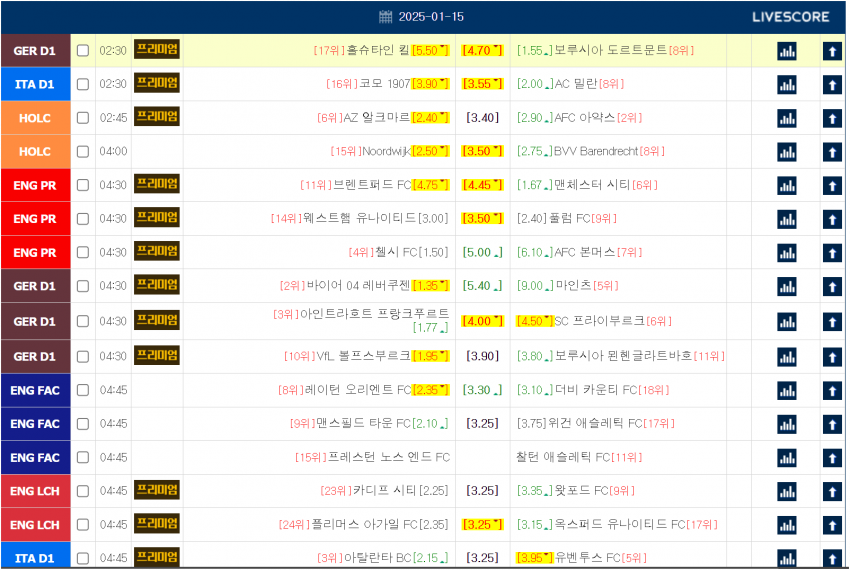Image resolution: width=850 pixels, height=570 pixels.
Task: Open stats chart for AZ 알크마르 match
Action: pyautogui.click(x=787, y=119)
